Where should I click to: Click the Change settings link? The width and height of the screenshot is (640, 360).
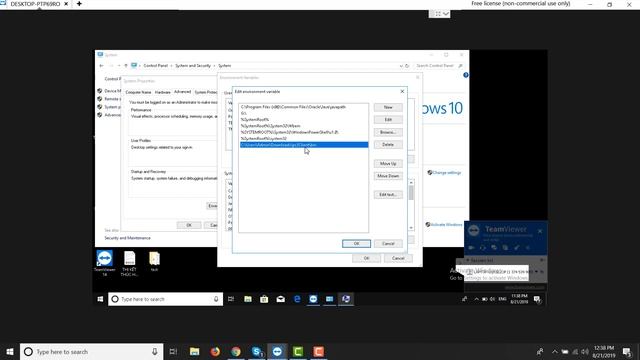pyautogui.click(x=447, y=173)
